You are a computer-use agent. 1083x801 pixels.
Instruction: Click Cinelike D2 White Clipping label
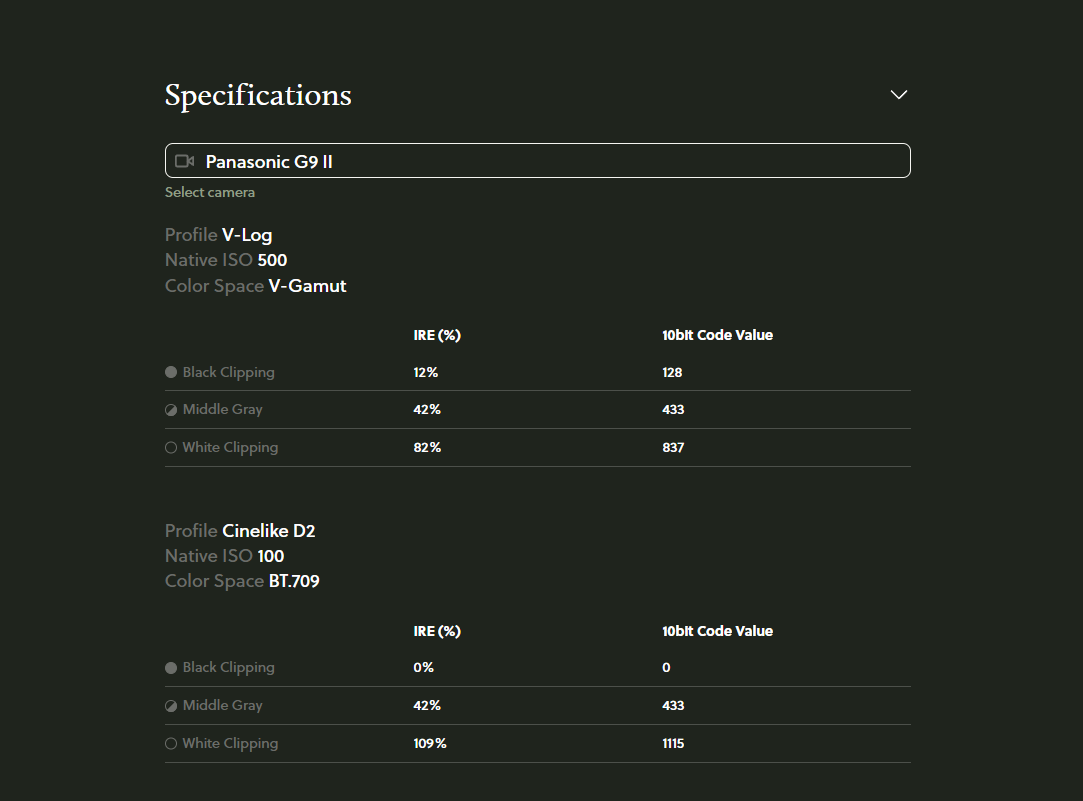pyautogui.click(x=230, y=744)
